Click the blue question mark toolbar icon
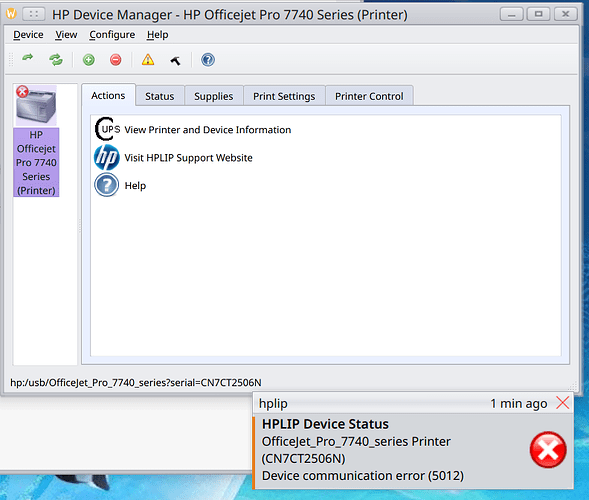 tap(208, 60)
